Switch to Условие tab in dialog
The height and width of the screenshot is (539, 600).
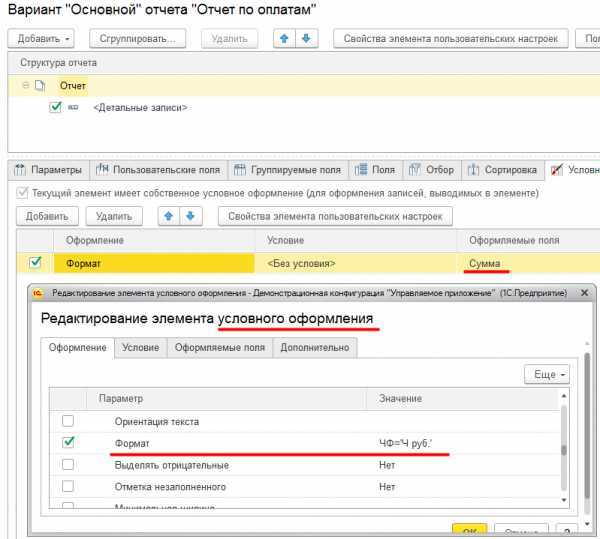tap(140, 348)
